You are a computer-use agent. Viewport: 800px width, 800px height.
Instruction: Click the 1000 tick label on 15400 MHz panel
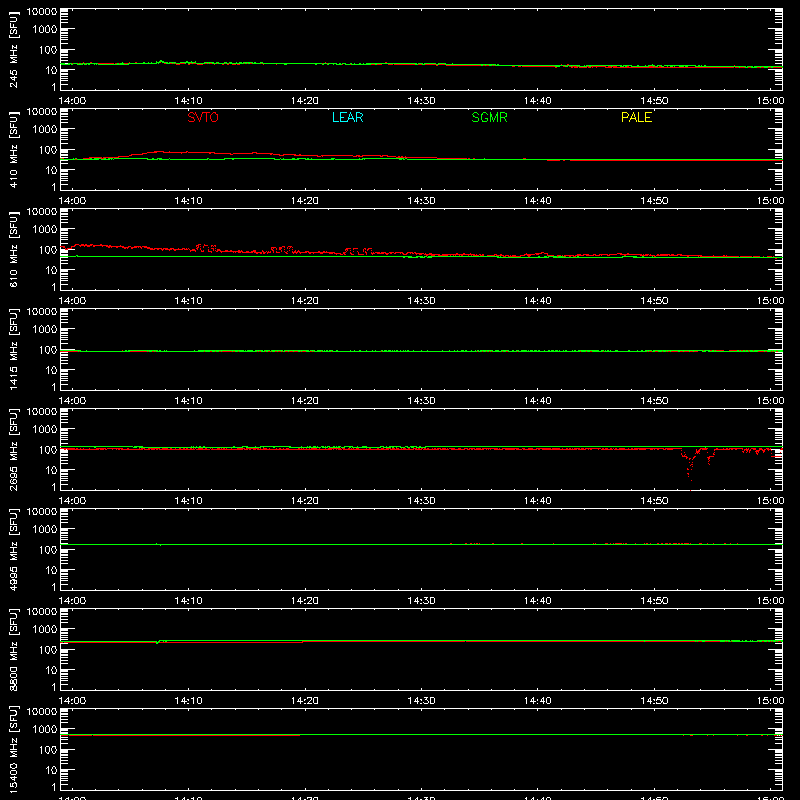coord(45,730)
